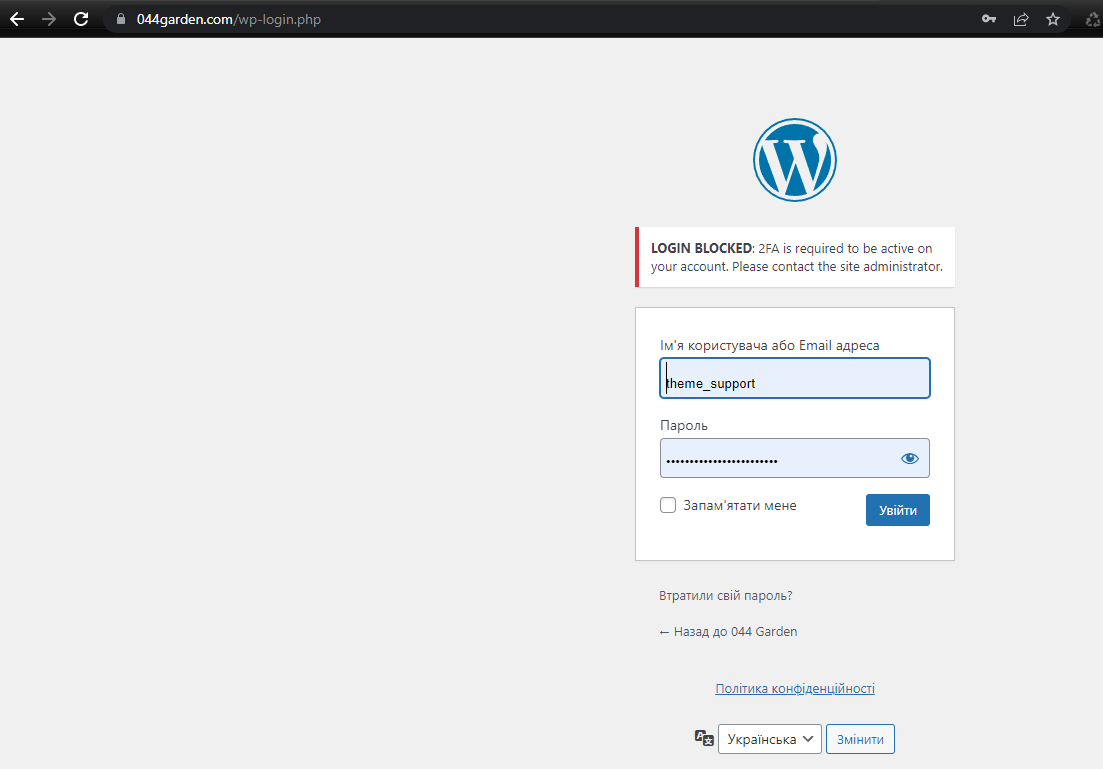Click the language translate icon beside dropdown
Viewport: 1103px width, 769px height.
[x=704, y=738]
